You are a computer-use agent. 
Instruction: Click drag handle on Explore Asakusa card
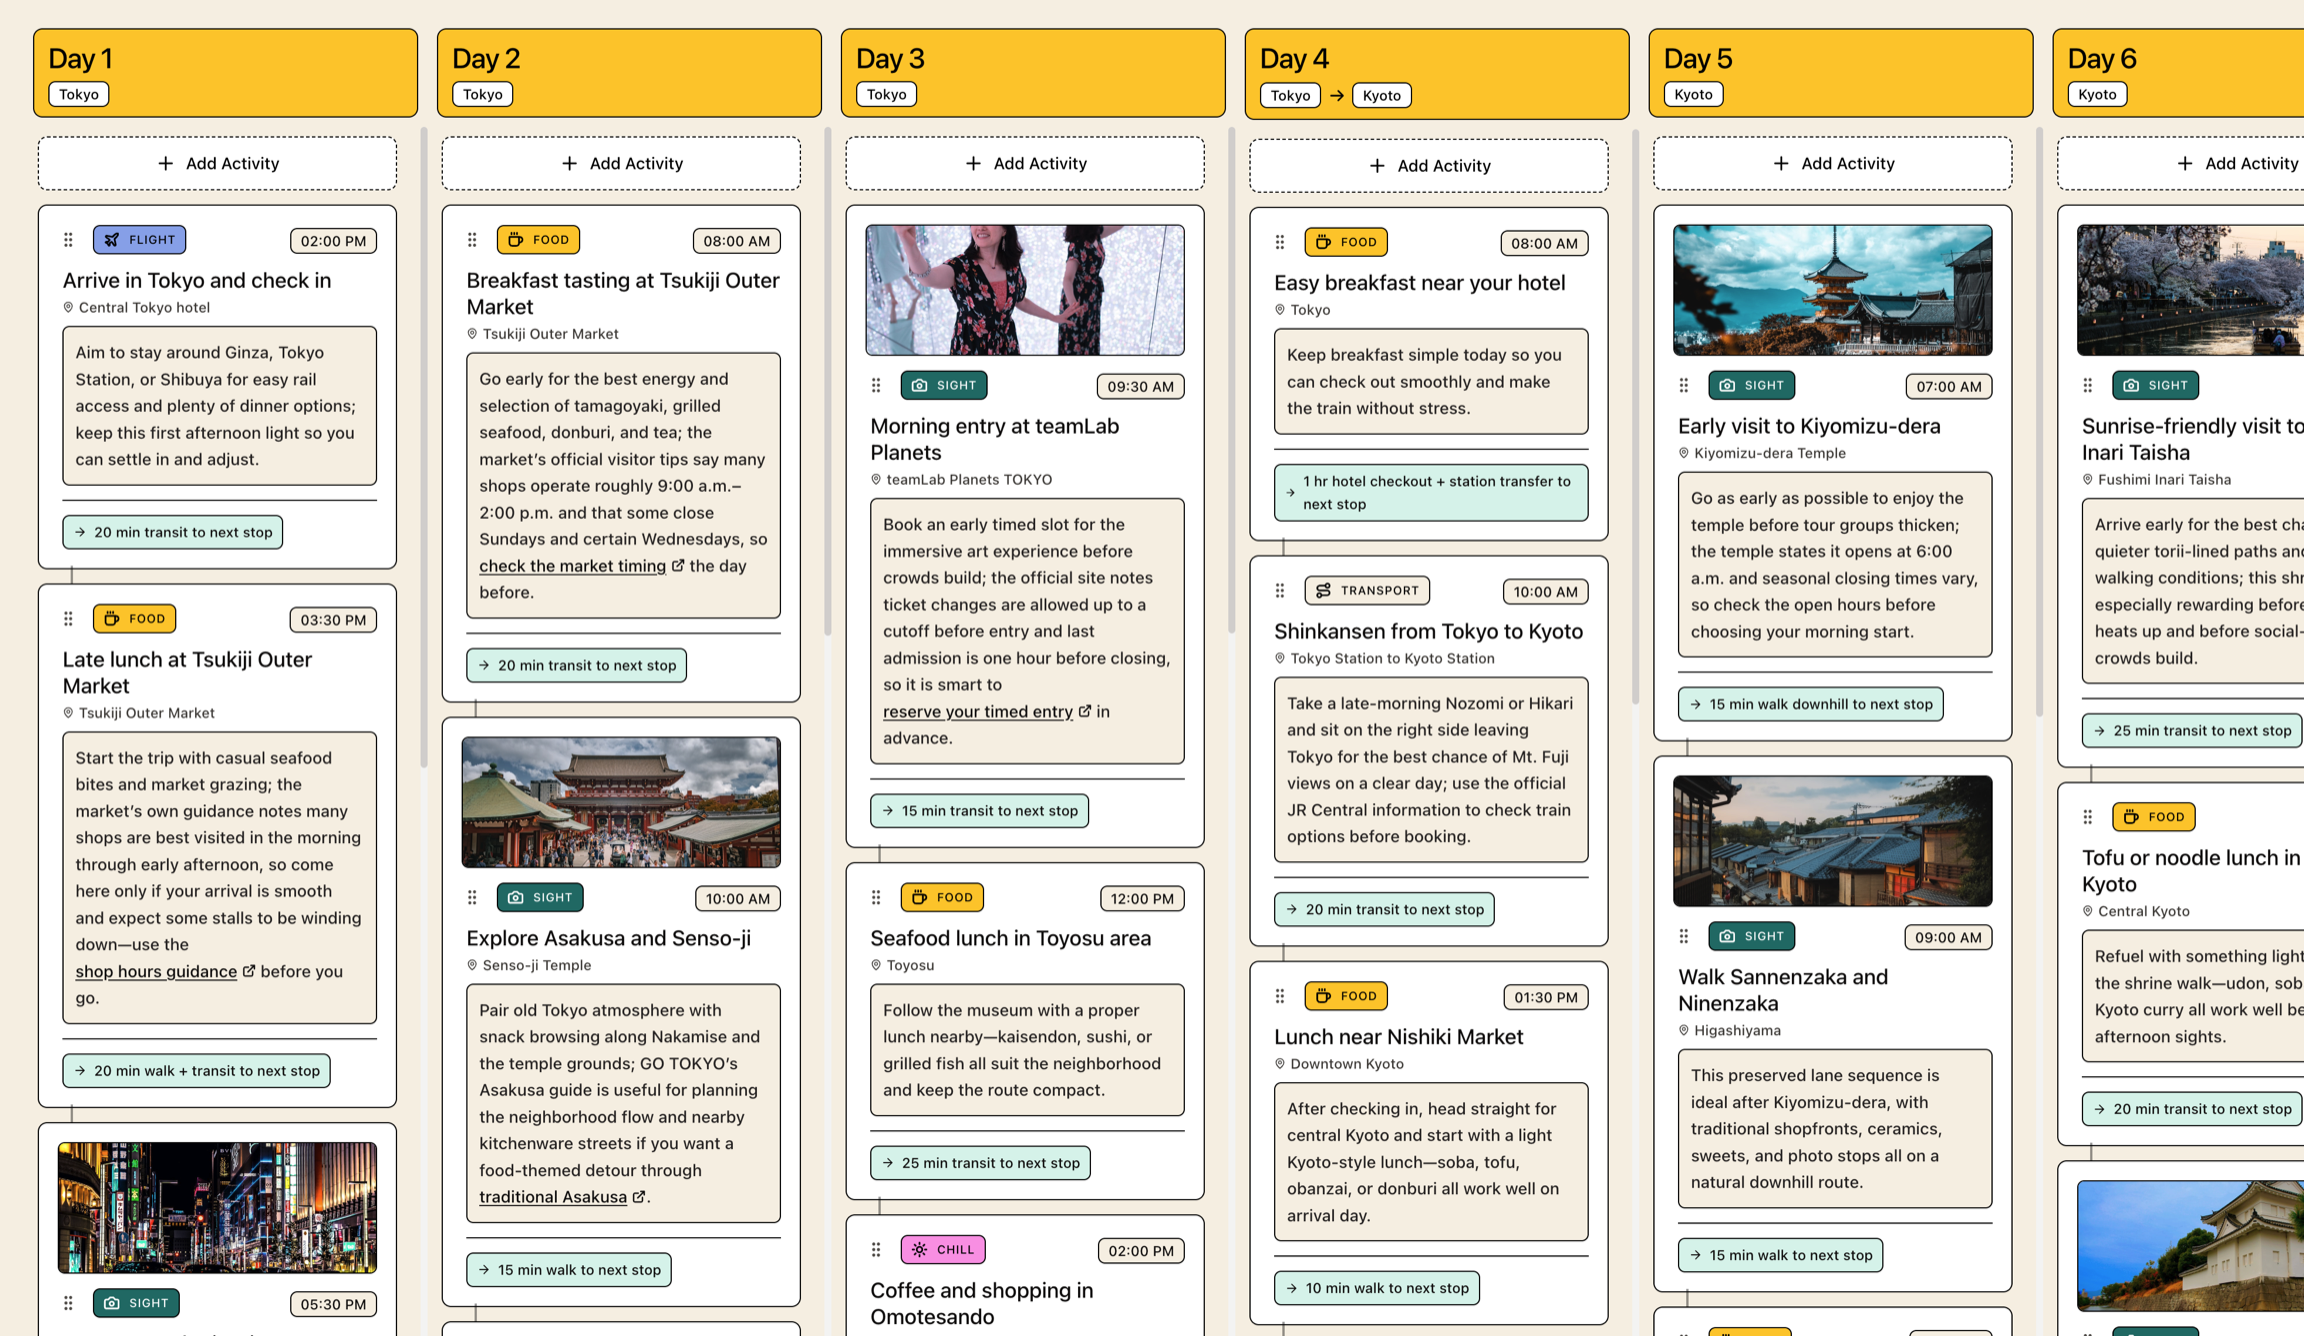coord(472,898)
